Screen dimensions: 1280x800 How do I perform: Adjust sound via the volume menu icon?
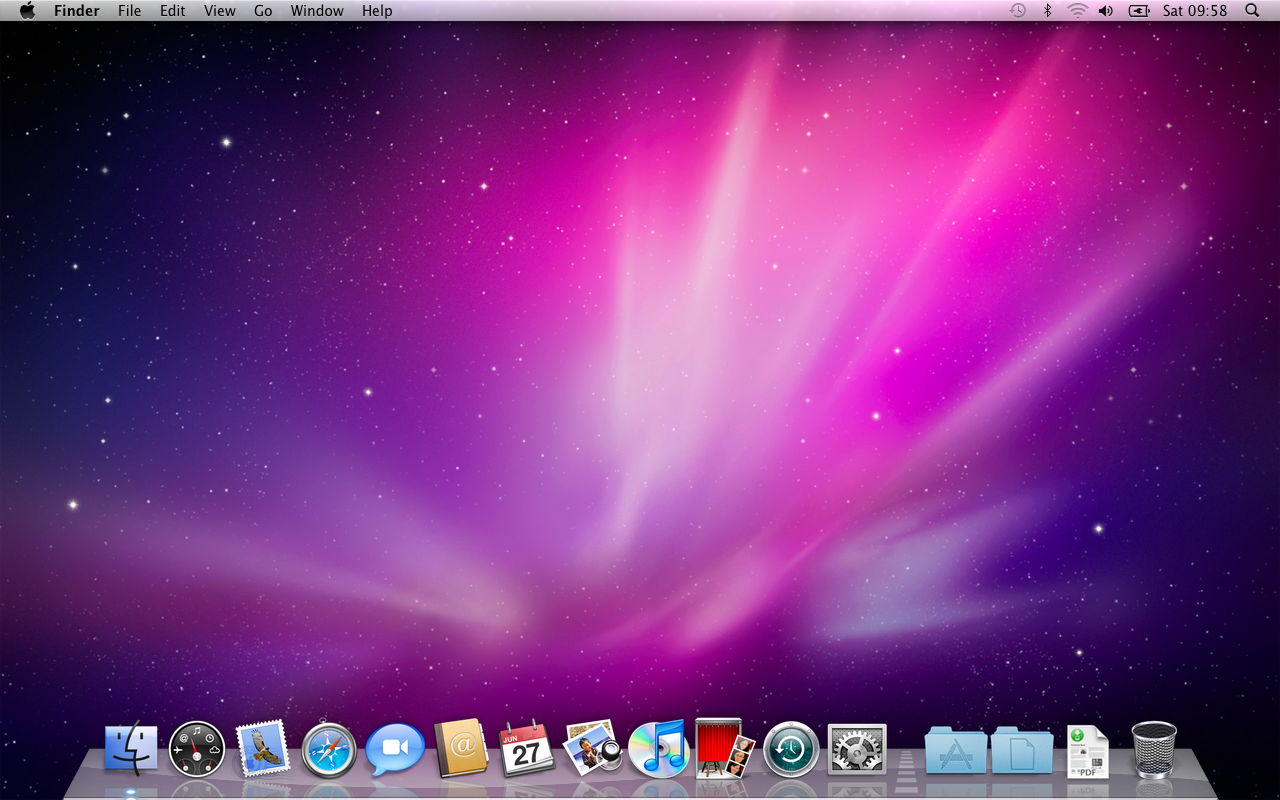(1106, 10)
